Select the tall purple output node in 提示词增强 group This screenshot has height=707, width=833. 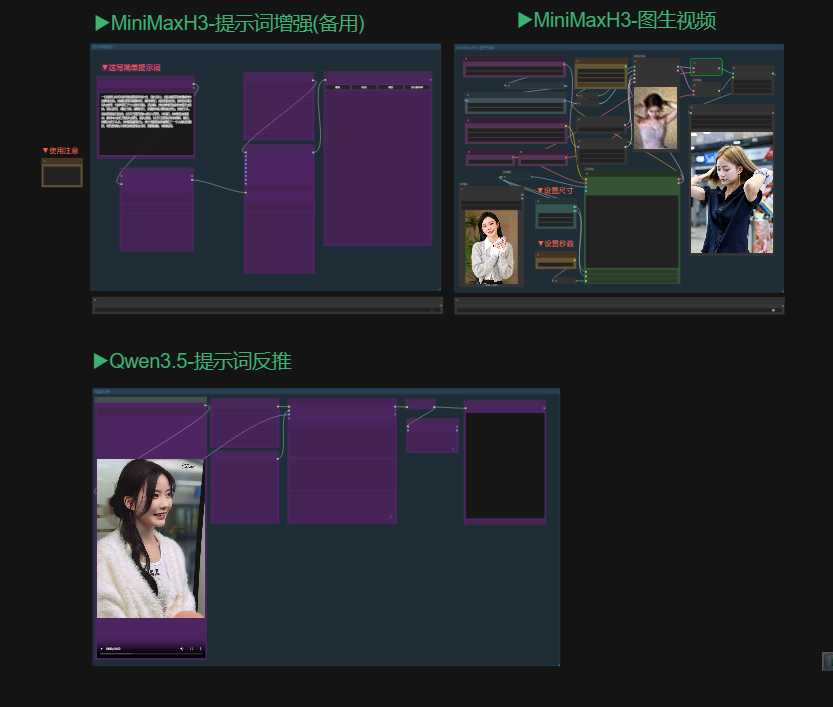(378, 159)
